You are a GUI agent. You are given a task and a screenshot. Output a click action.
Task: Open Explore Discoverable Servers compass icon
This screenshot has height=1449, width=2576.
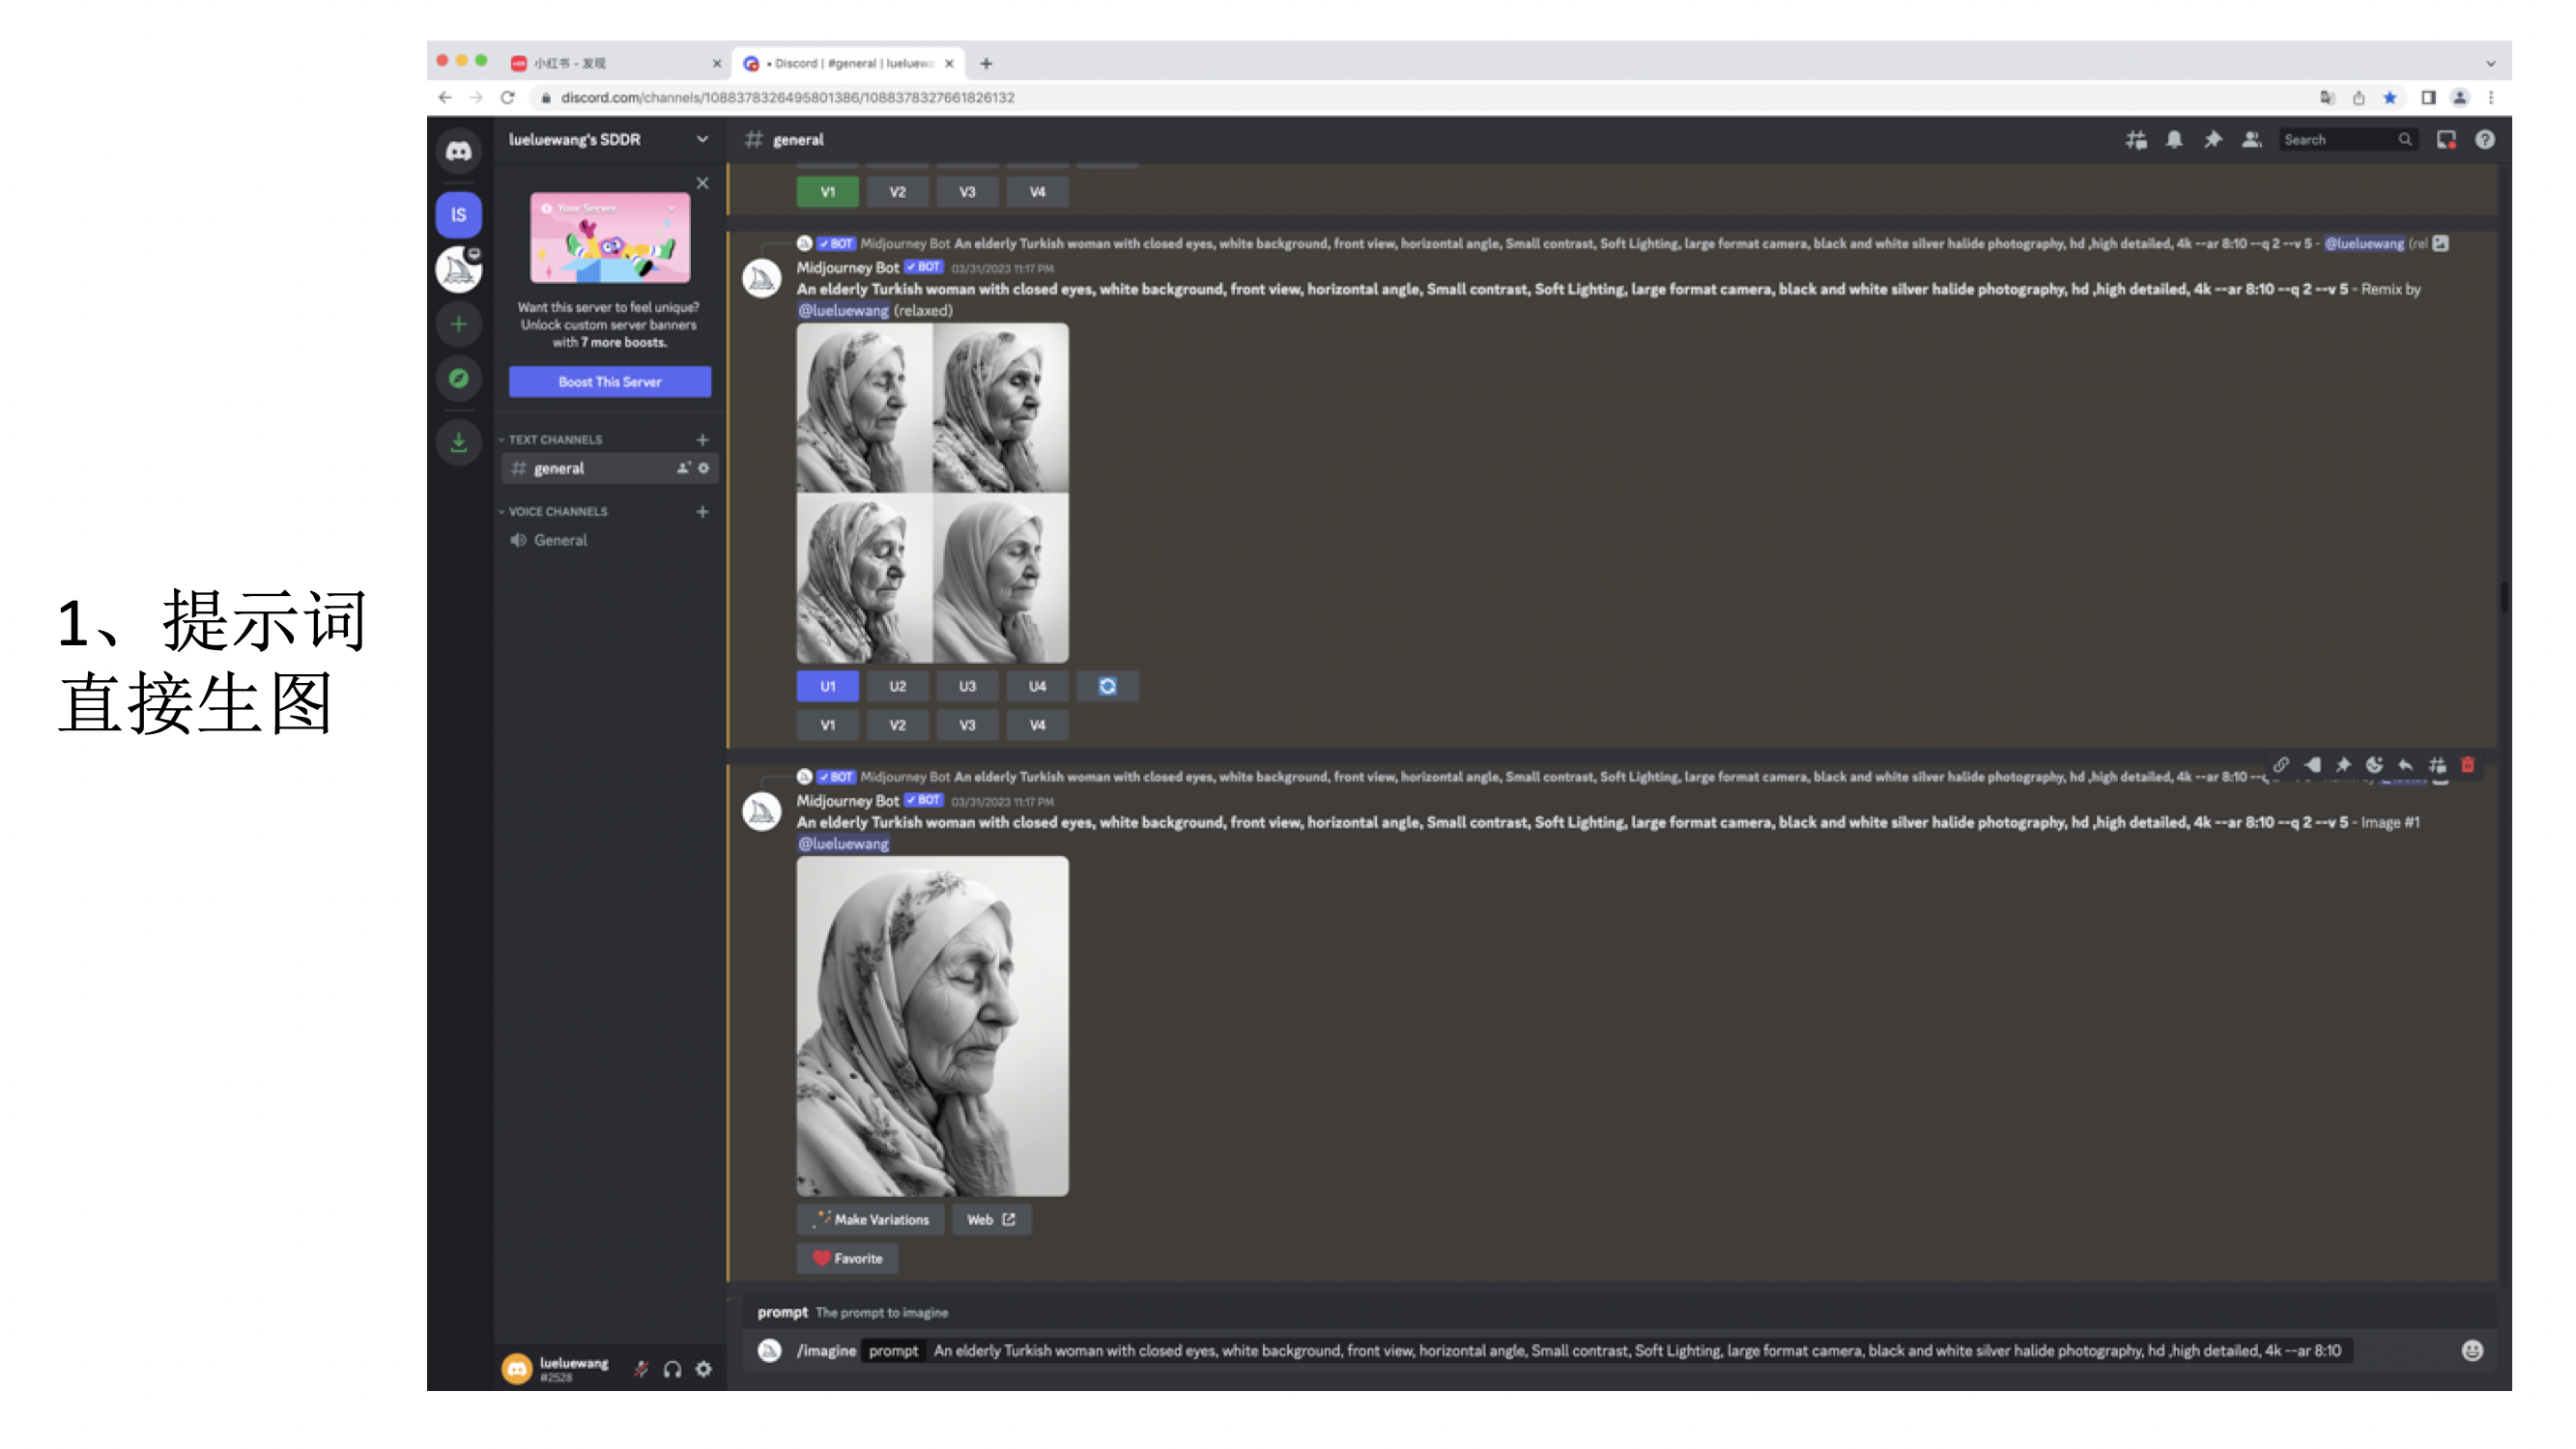click(x=458, y=378)
